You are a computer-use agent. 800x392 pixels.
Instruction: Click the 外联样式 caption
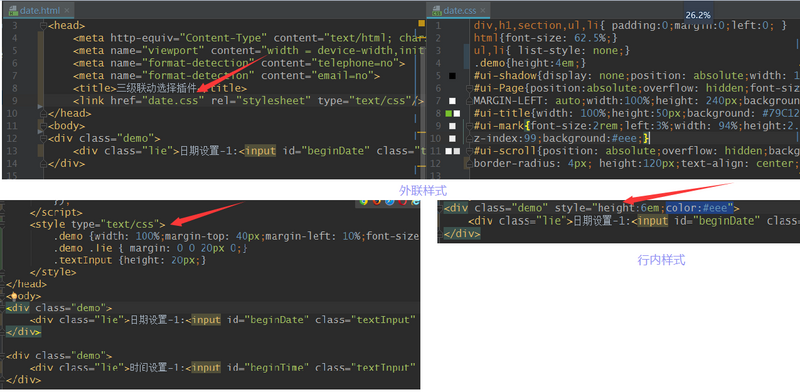coord(423,191)
